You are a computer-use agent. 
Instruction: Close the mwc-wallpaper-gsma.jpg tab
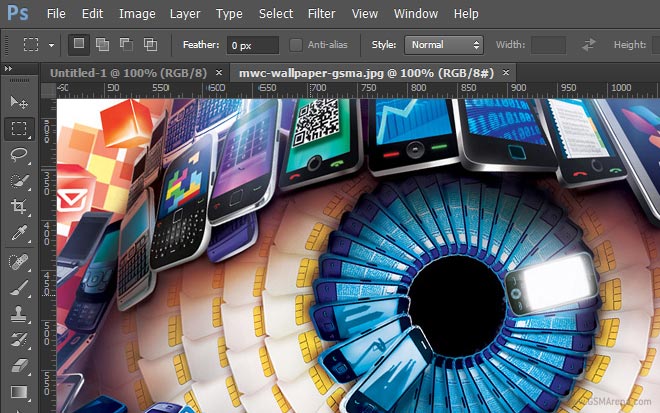[x=506, y=72]
